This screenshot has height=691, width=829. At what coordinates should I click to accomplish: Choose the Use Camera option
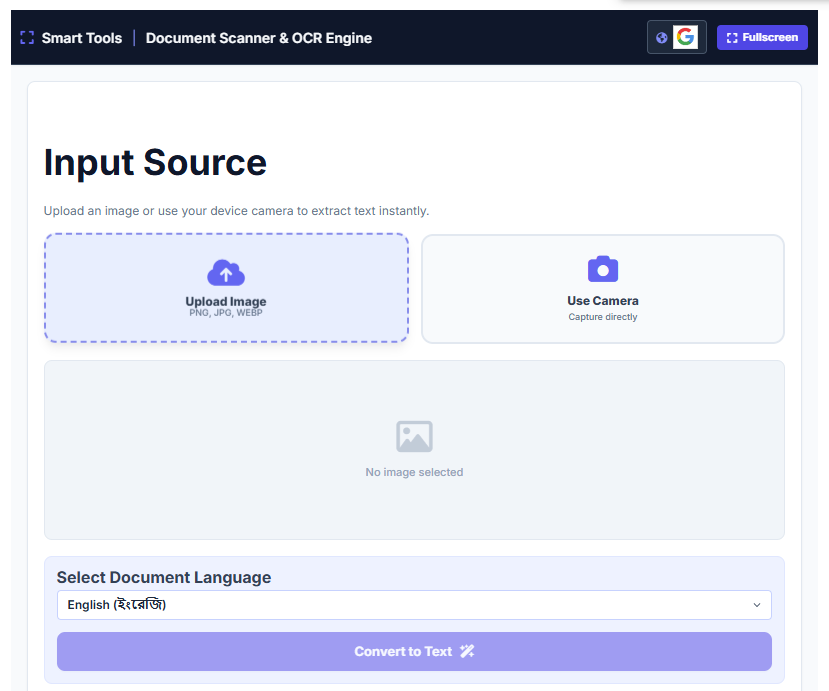(x=603, y=289)
